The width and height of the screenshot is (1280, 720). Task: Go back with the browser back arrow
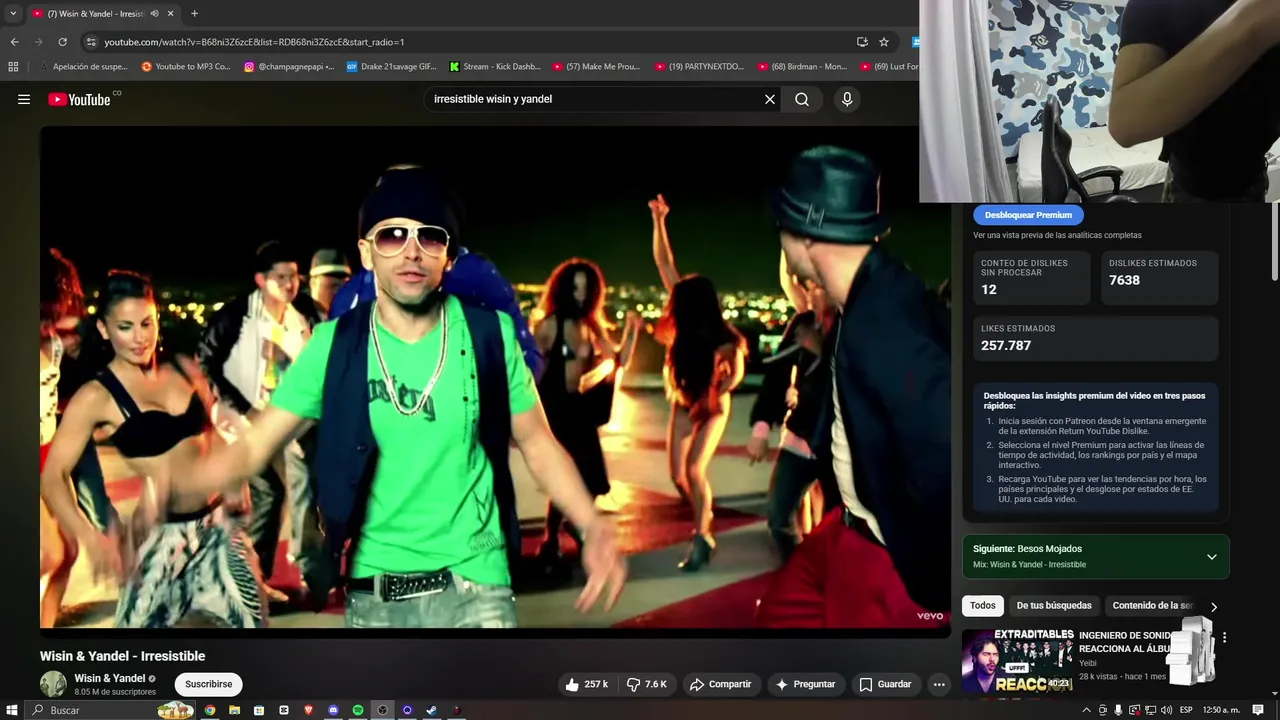coord(14,42)
